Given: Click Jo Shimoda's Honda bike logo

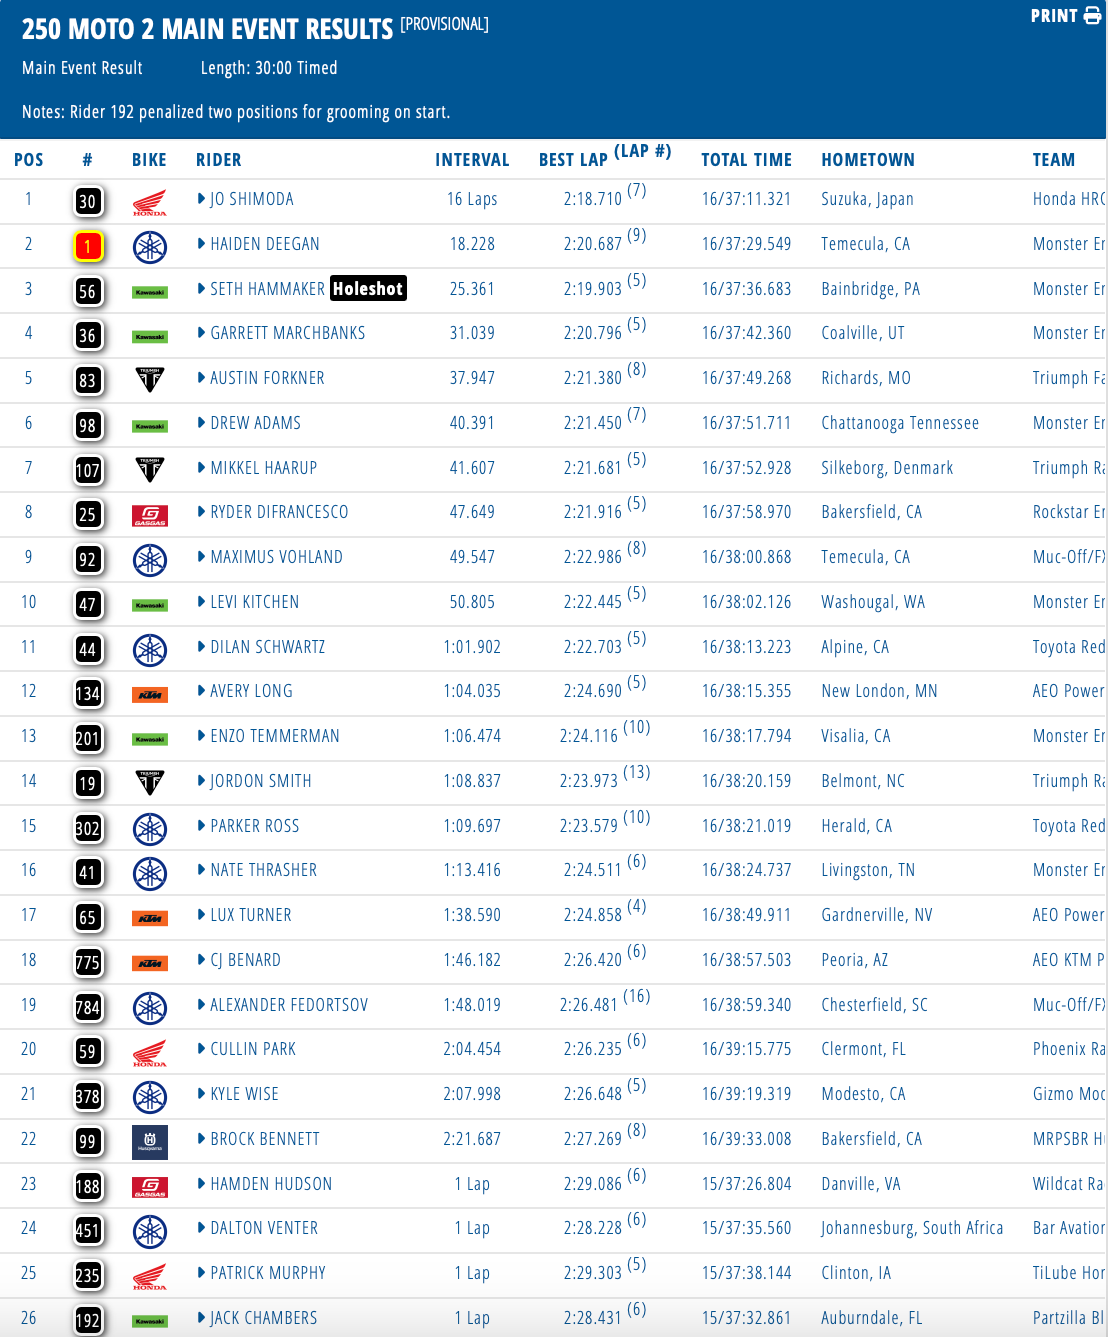Looking at the screenshot, I should 150,203.
